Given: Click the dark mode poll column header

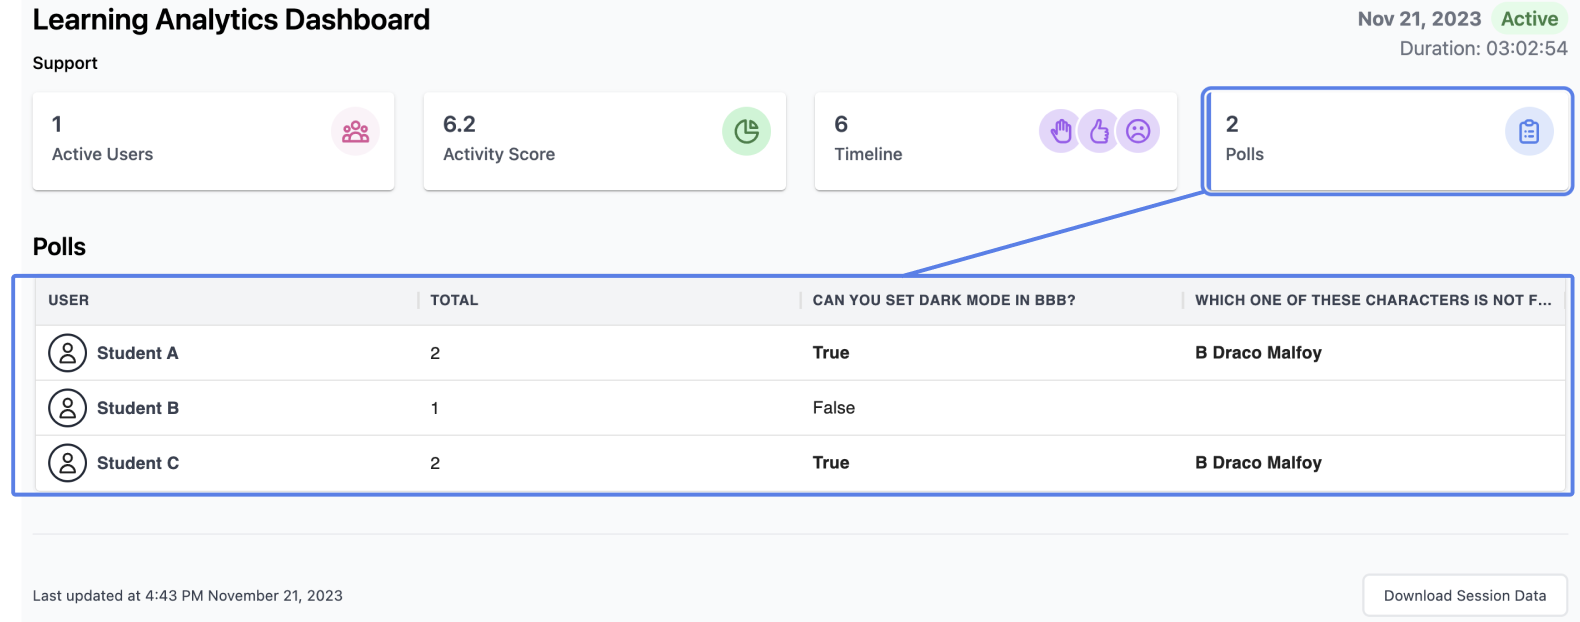Looking at the screenshot, I should point(944,300).
